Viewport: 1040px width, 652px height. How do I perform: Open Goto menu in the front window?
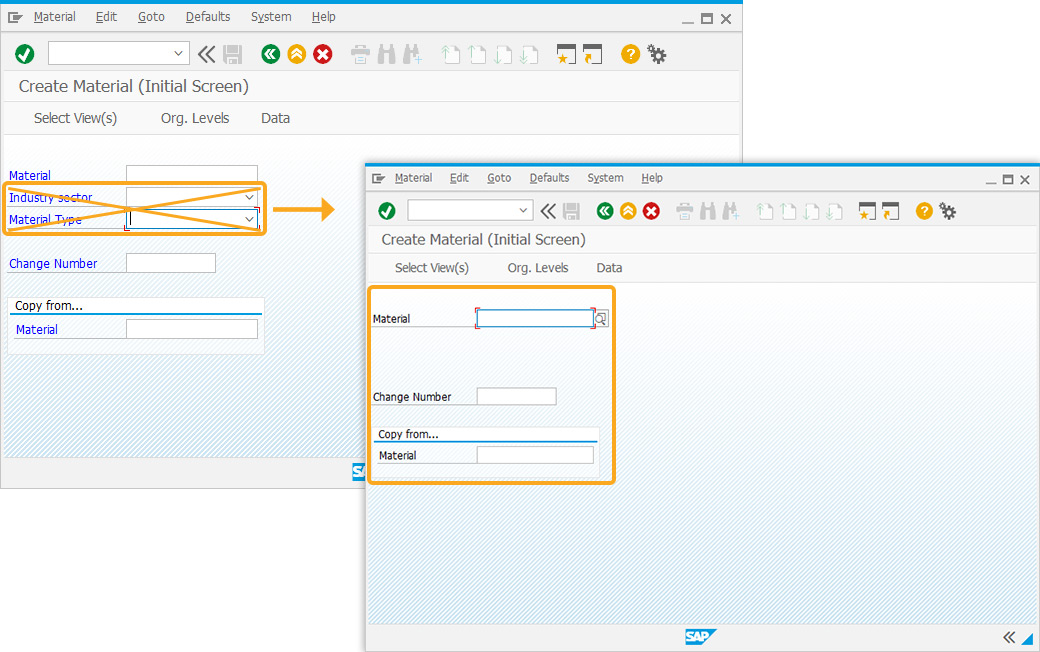point(499,178)
